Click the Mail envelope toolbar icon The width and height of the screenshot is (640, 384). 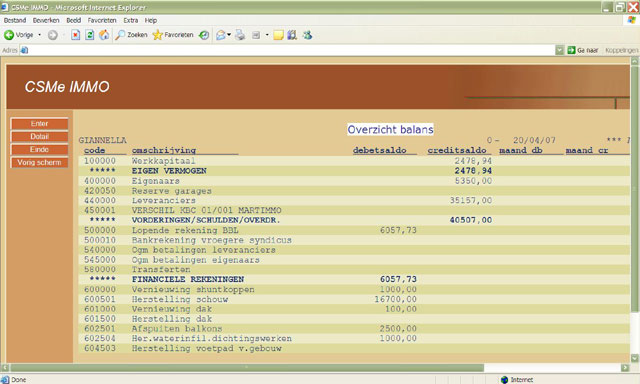[220, 35]
